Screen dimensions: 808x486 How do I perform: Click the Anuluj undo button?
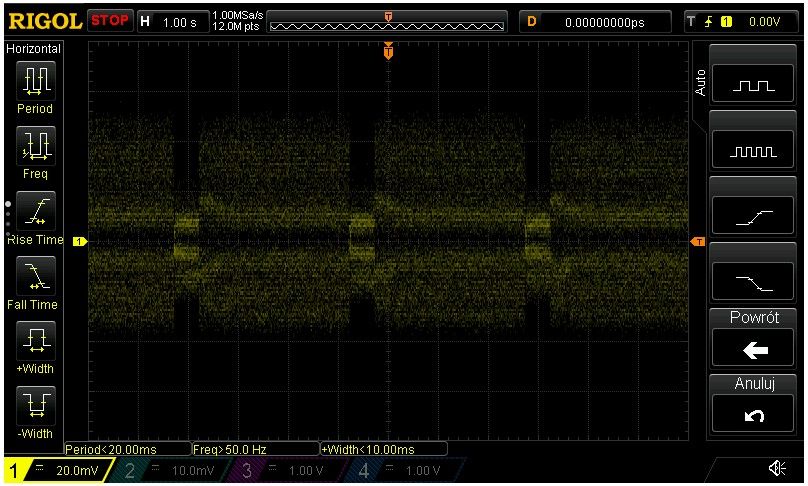(x=753, y=414)
